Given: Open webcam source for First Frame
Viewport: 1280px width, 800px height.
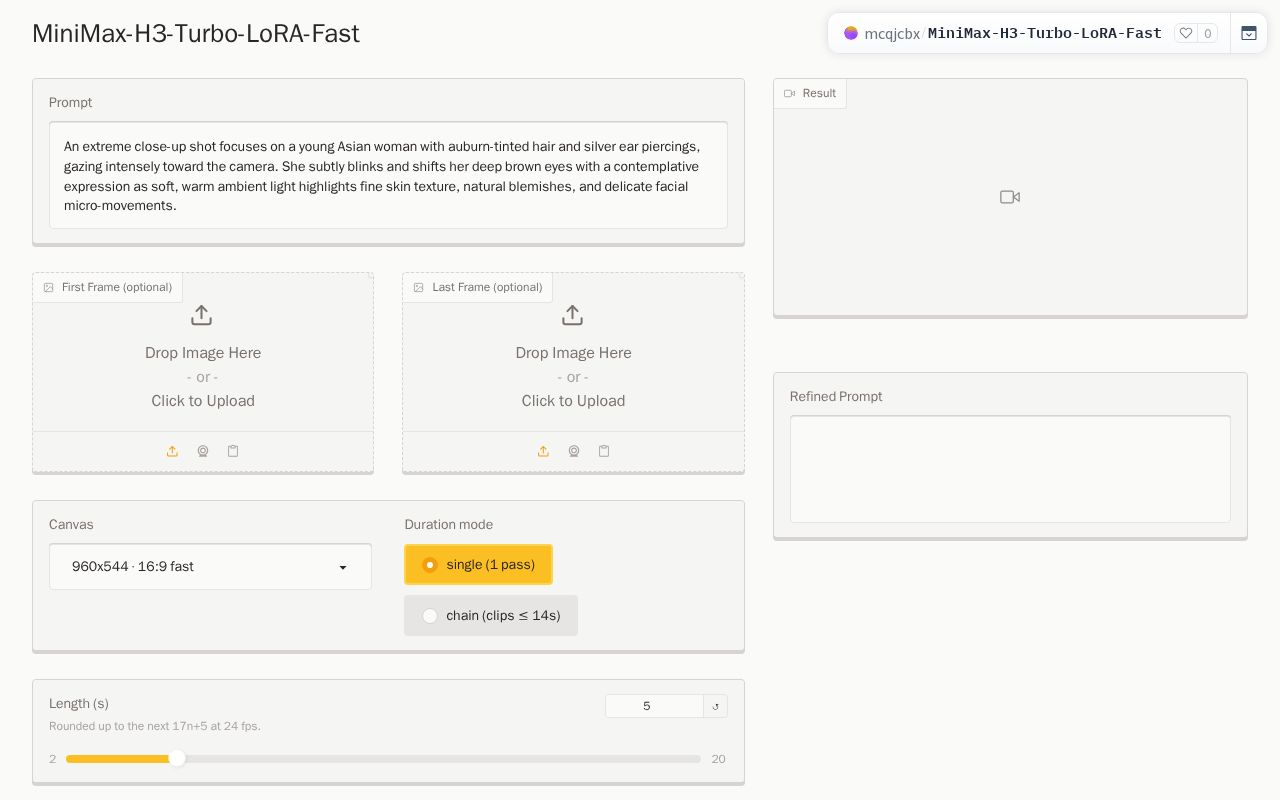Looking at the screenshot, I should click(203, 451).
